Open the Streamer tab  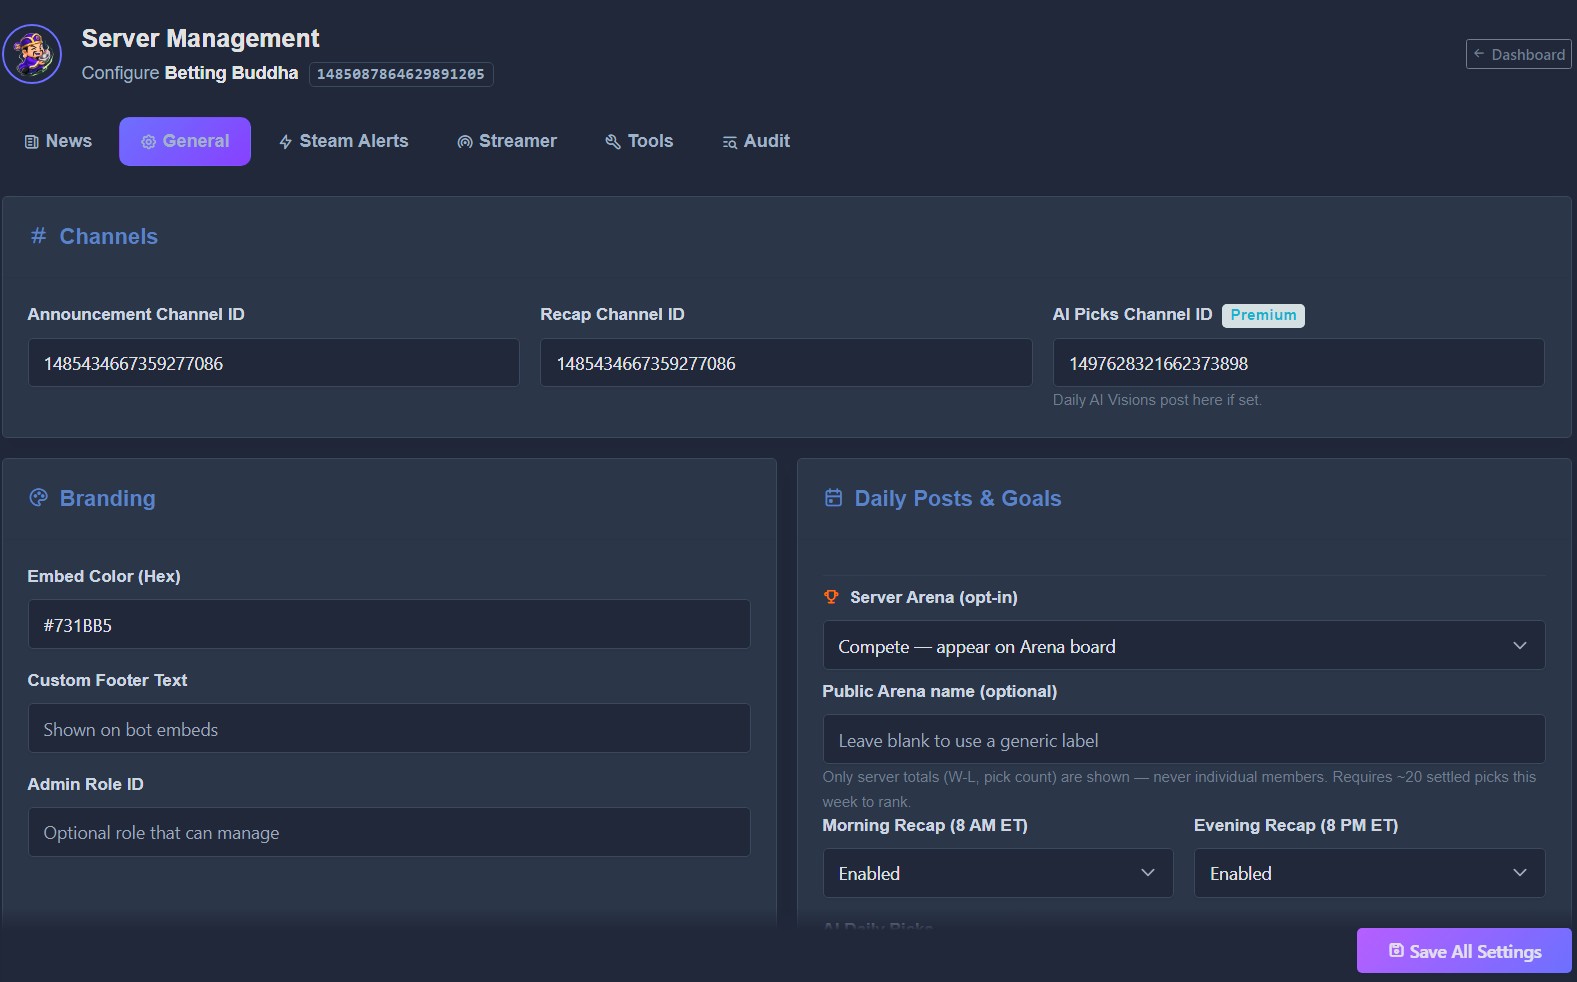(507, 141)
